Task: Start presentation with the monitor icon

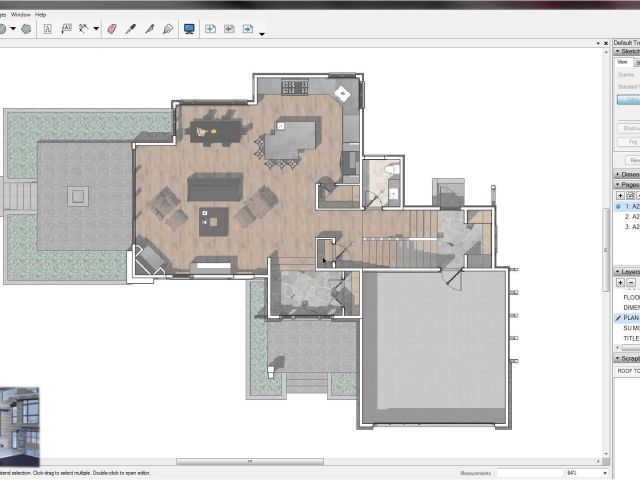Action: coord(189,29)
